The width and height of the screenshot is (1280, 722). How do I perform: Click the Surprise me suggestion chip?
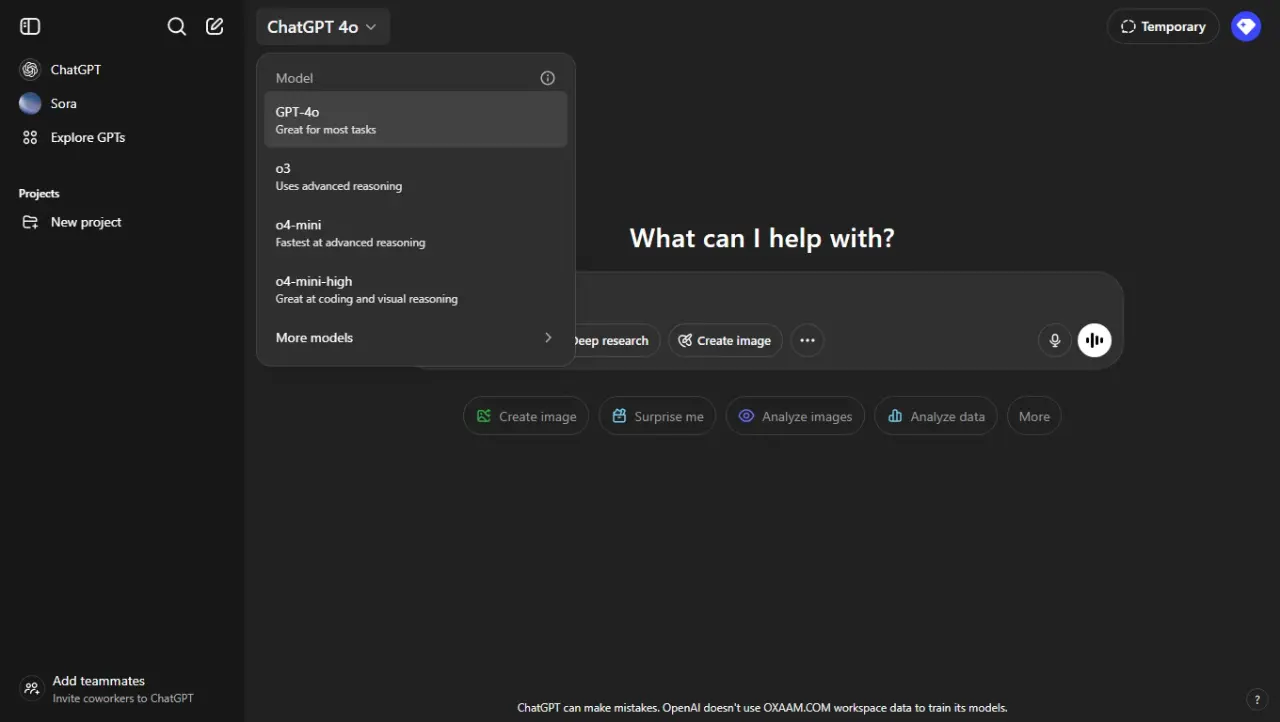[x=657, y=416]
